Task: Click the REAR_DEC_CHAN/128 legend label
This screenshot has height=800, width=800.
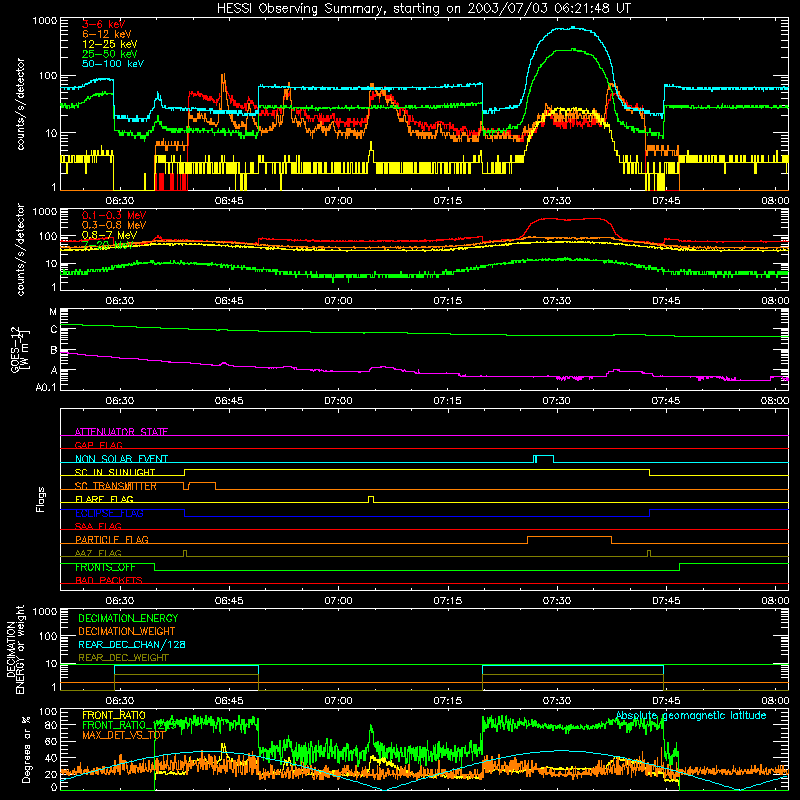Action: tap(132, 644)
